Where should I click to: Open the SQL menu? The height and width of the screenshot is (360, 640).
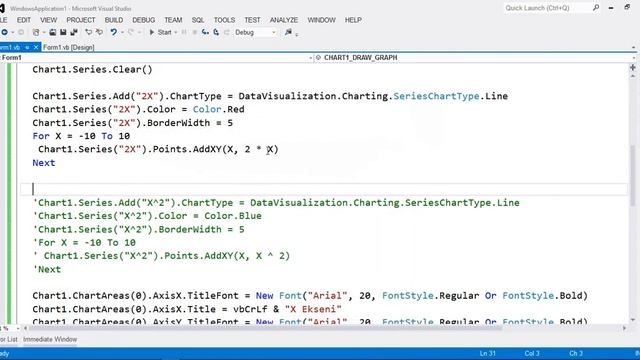(198, 20)
